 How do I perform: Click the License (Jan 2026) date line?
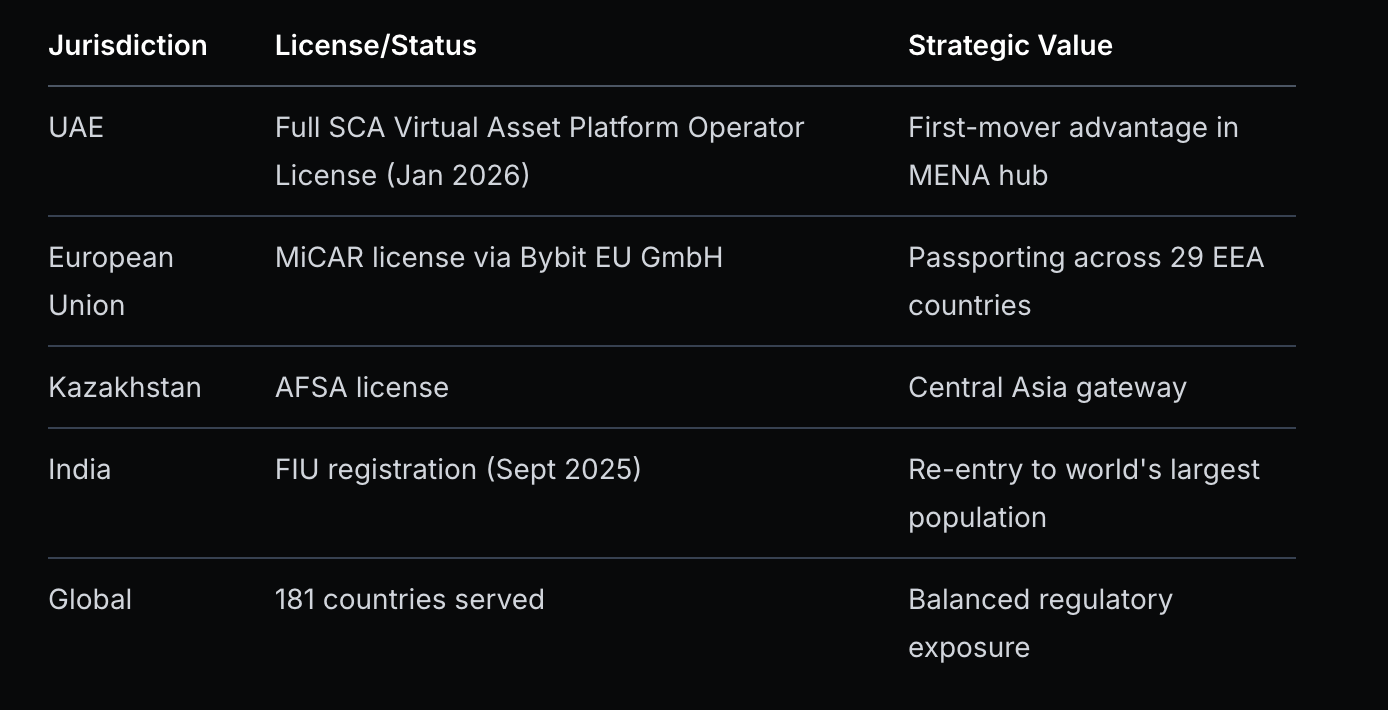coord(402,176)
